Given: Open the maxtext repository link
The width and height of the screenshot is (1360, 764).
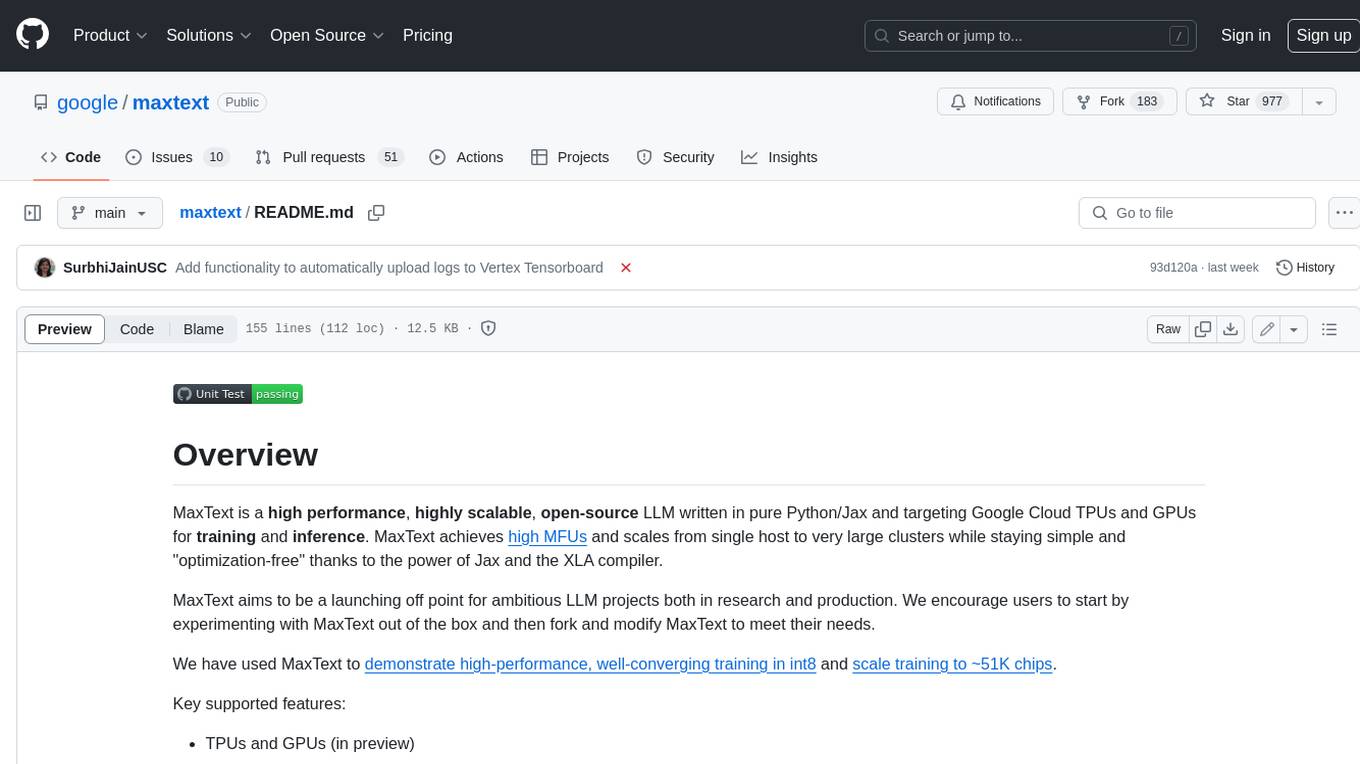Looking at the screenshot, I should (x=171, y=102).
